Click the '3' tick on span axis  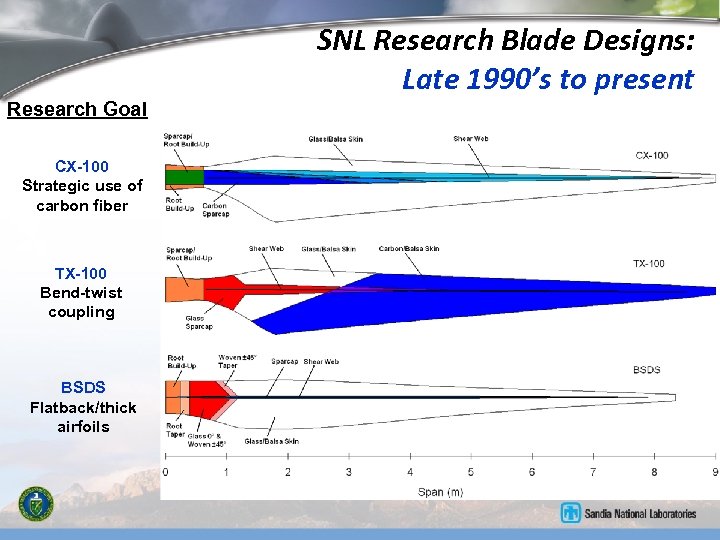pos(349,472)
